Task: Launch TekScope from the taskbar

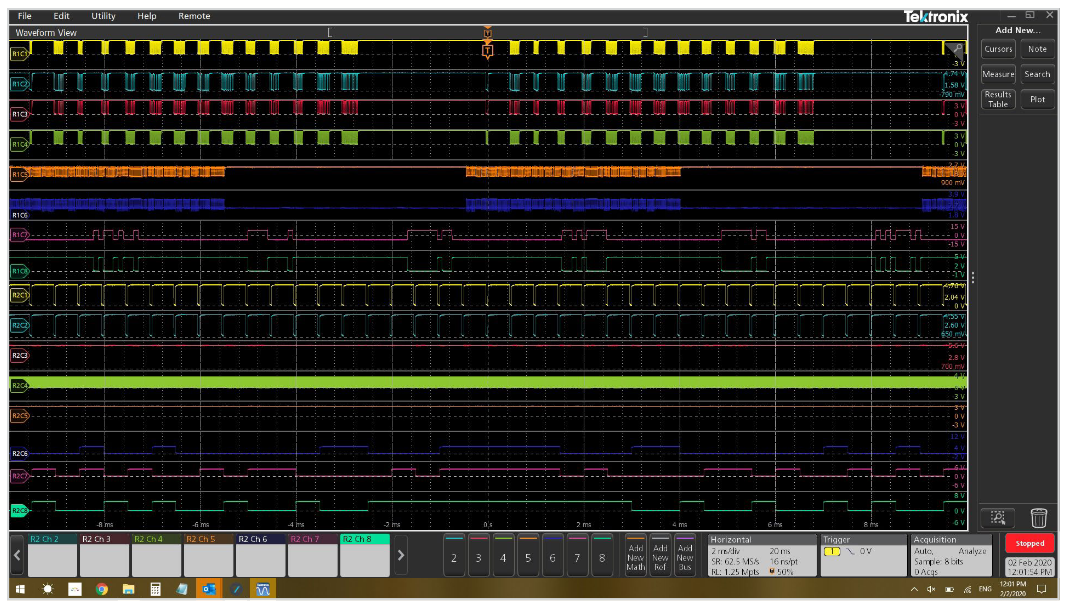Action: tap(264, 590)
